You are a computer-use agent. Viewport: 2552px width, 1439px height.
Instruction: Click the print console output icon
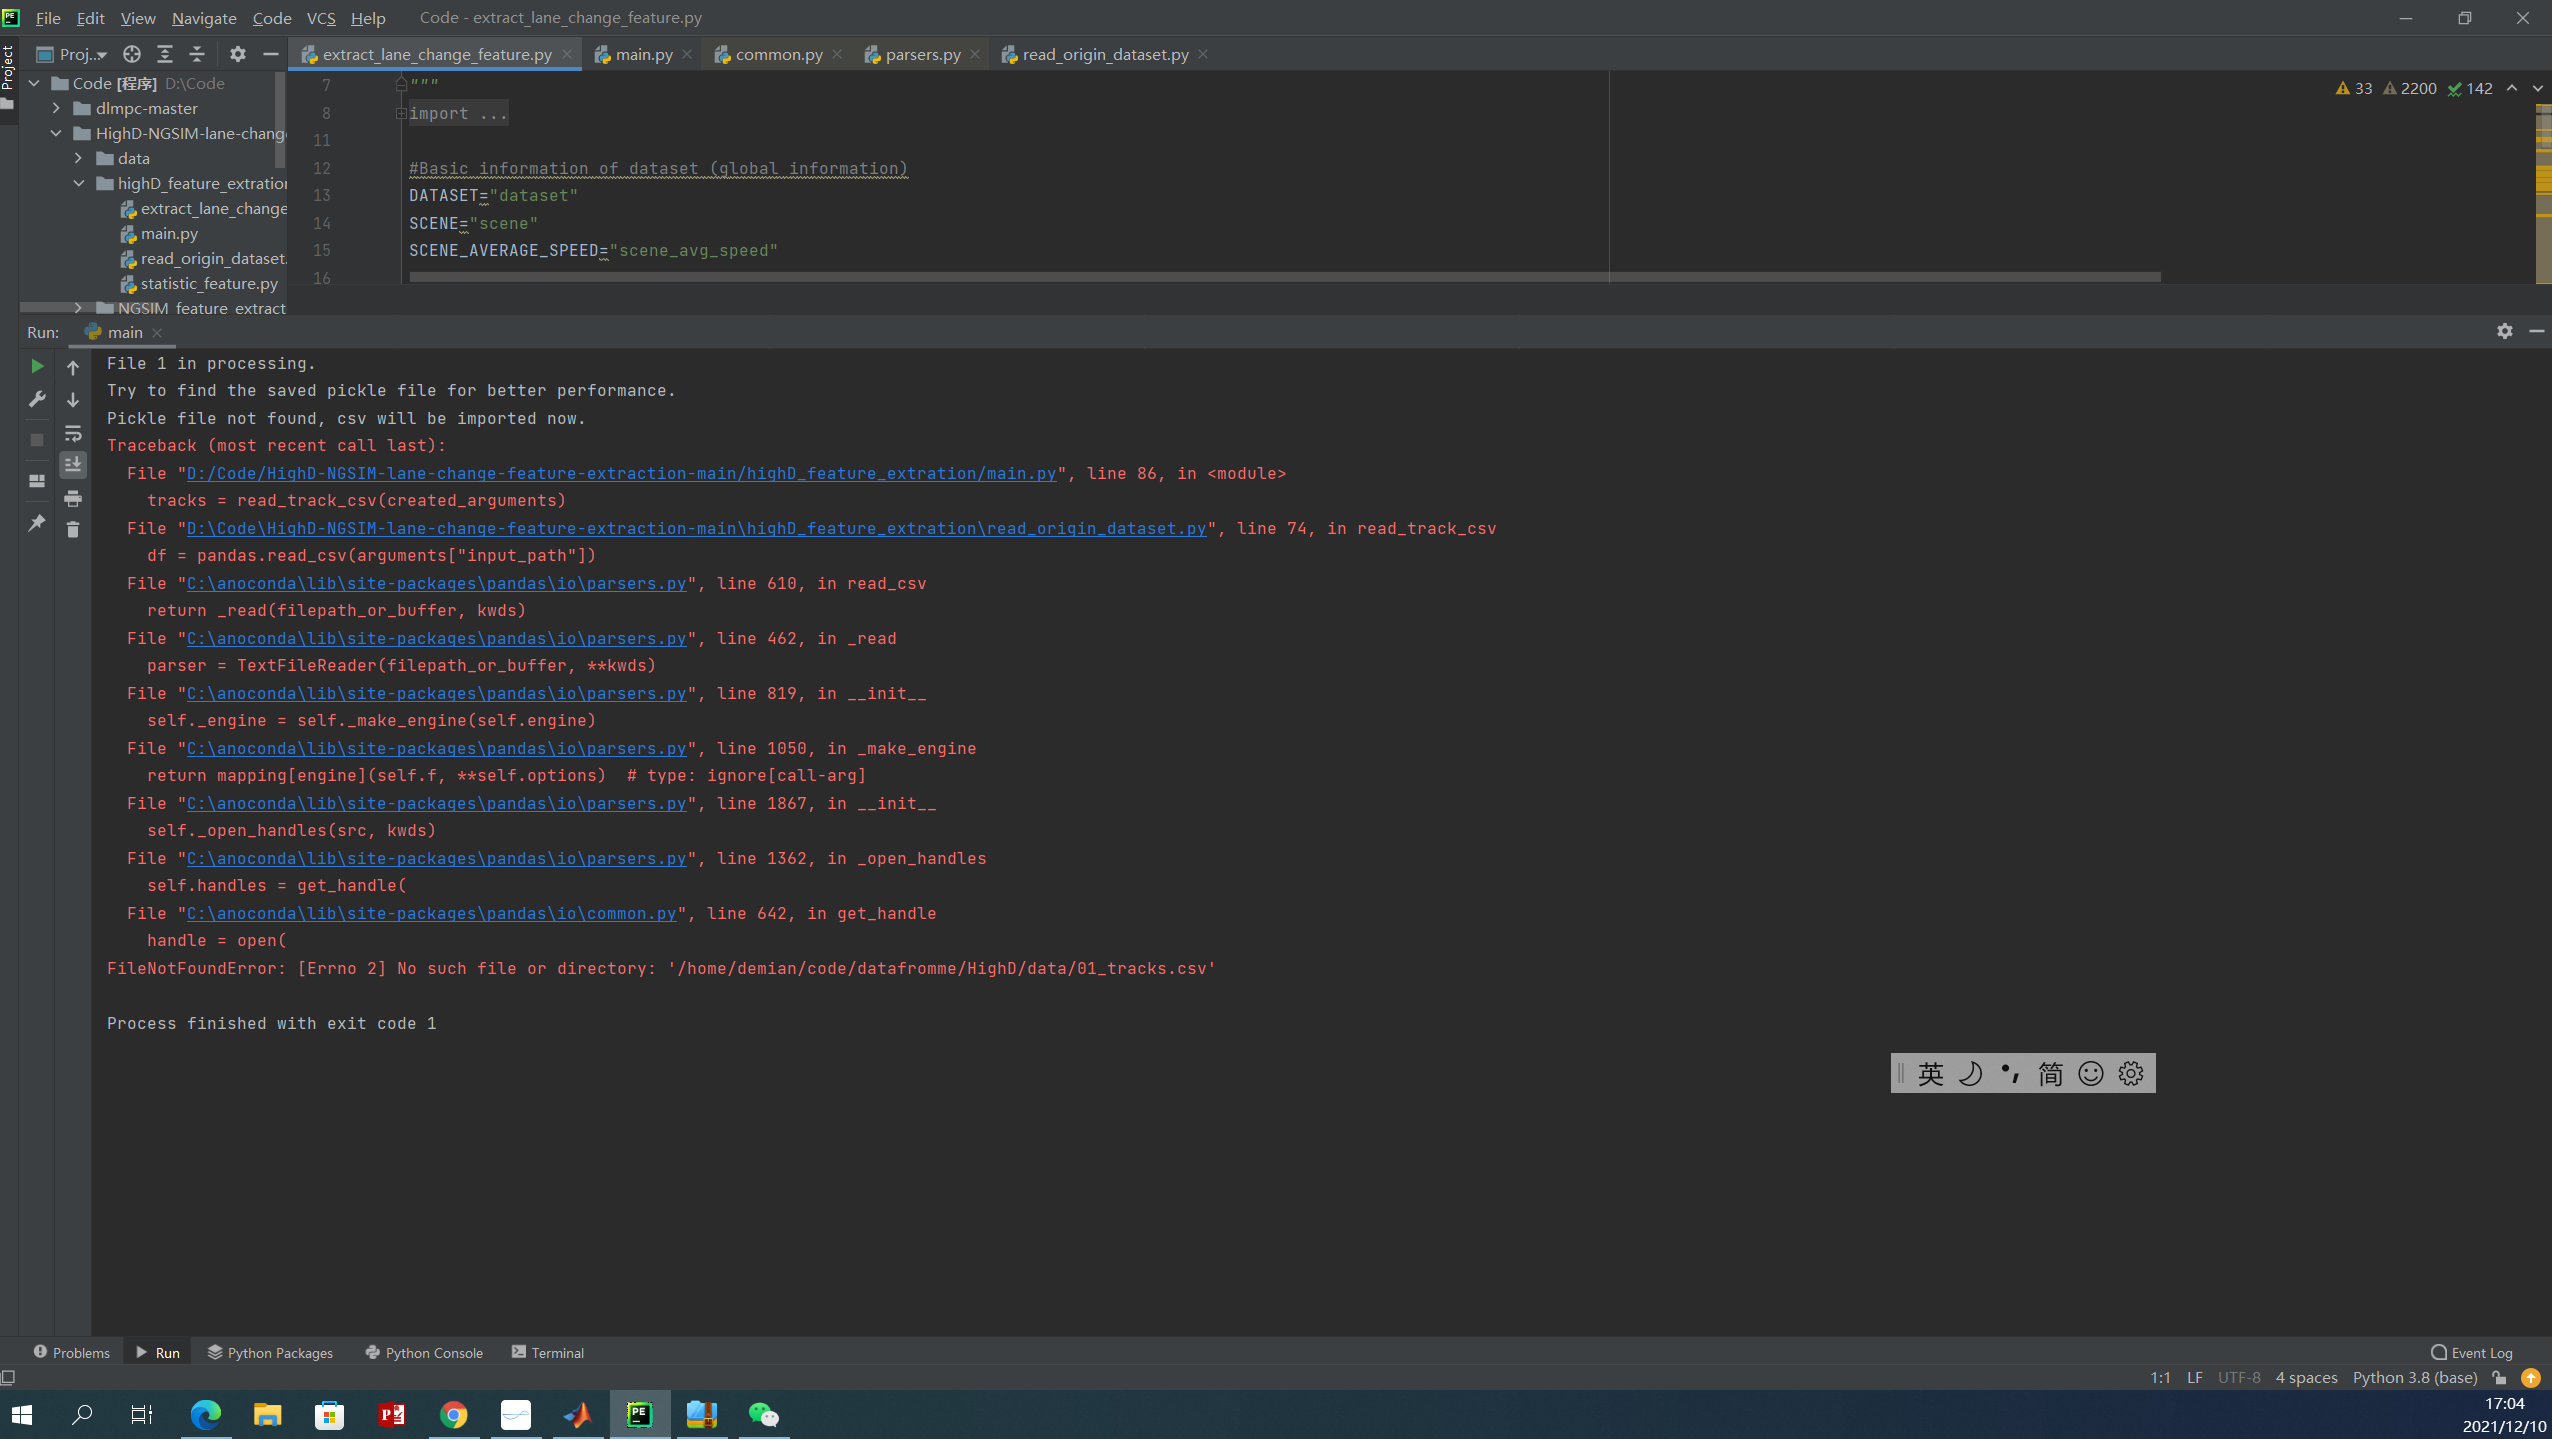73,498
